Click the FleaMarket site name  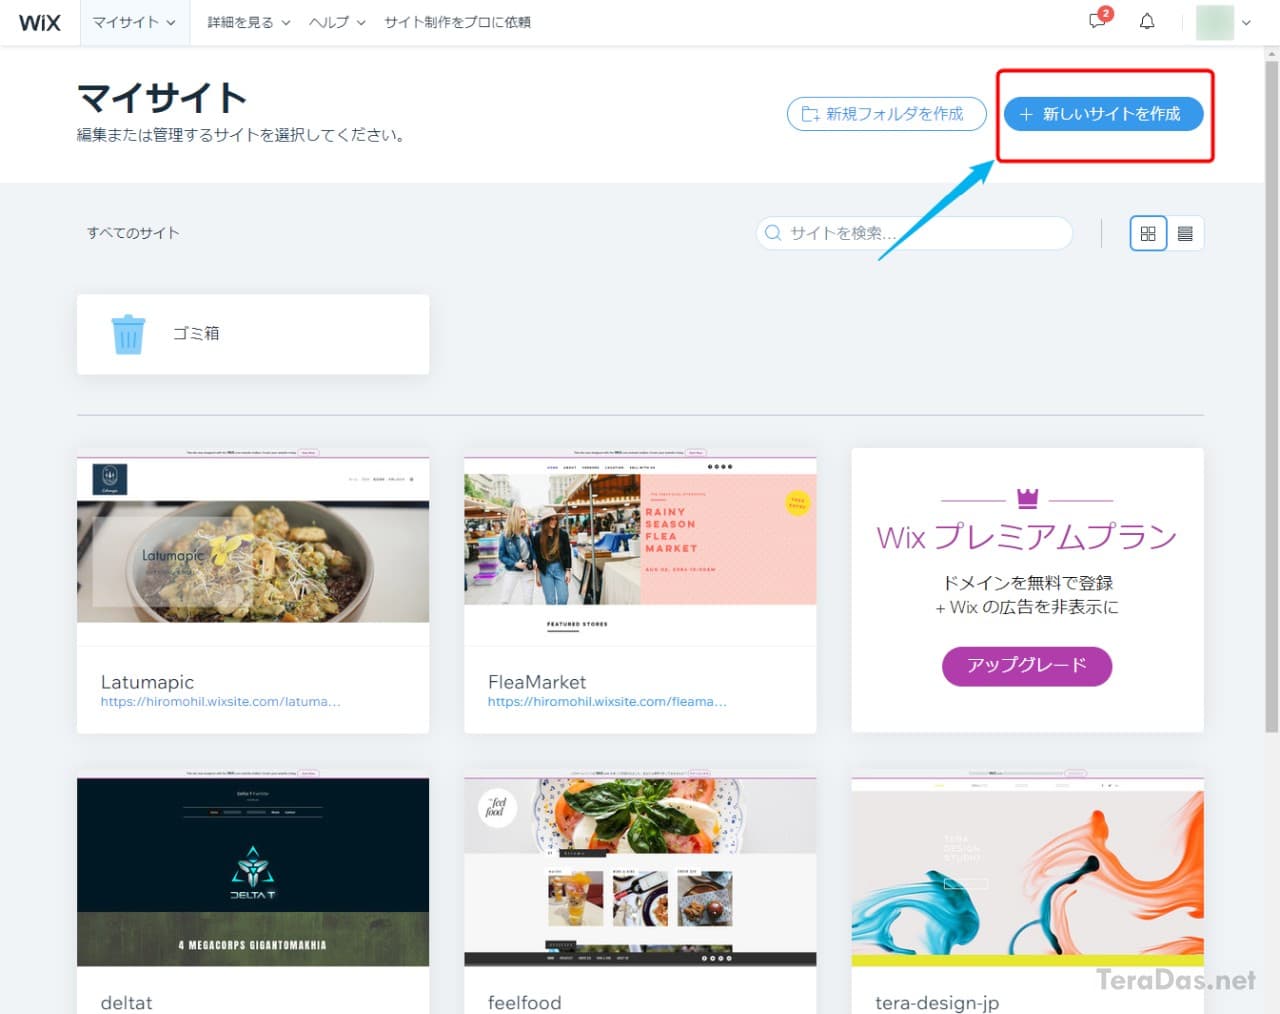pyautogui.click(x=537, y=682)
